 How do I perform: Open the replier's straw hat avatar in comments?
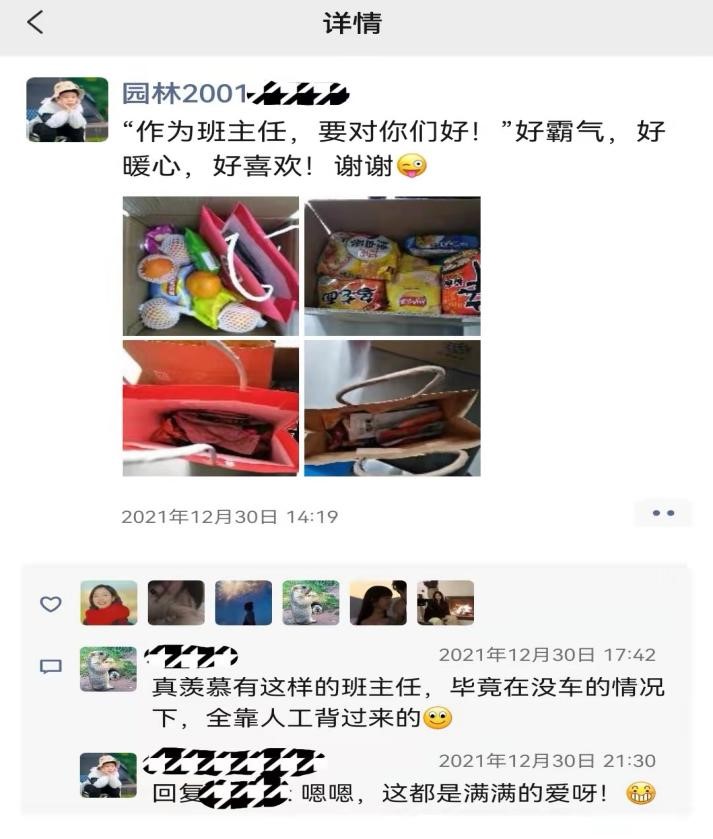click(108, 775)
